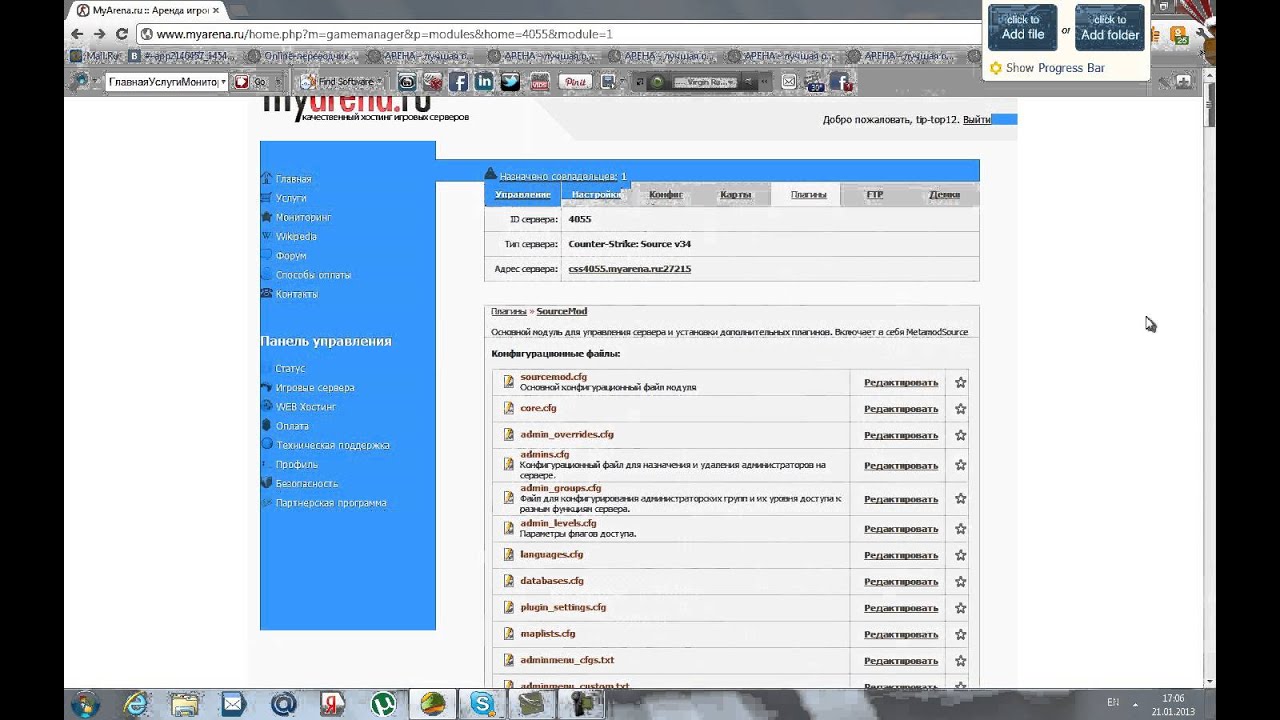Star the admin_levels.cfg file
The height and width of the screenshot is (720, 1280).
click(x=960, y=529)
